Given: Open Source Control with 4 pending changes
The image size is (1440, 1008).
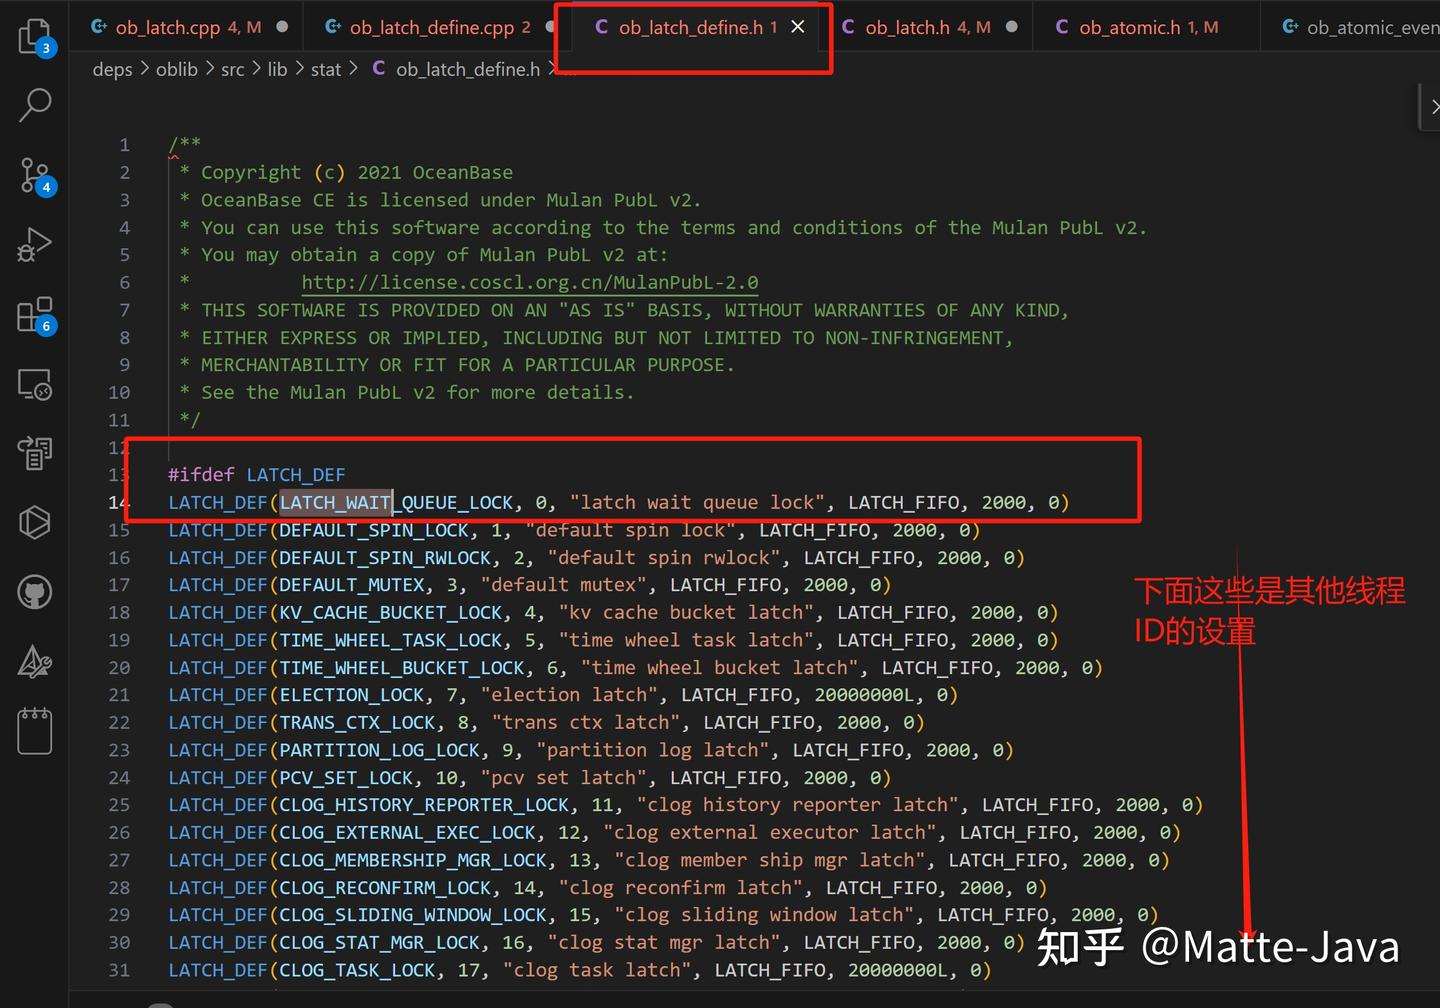Looking at the screenshot, I should [x=35, y=176].
